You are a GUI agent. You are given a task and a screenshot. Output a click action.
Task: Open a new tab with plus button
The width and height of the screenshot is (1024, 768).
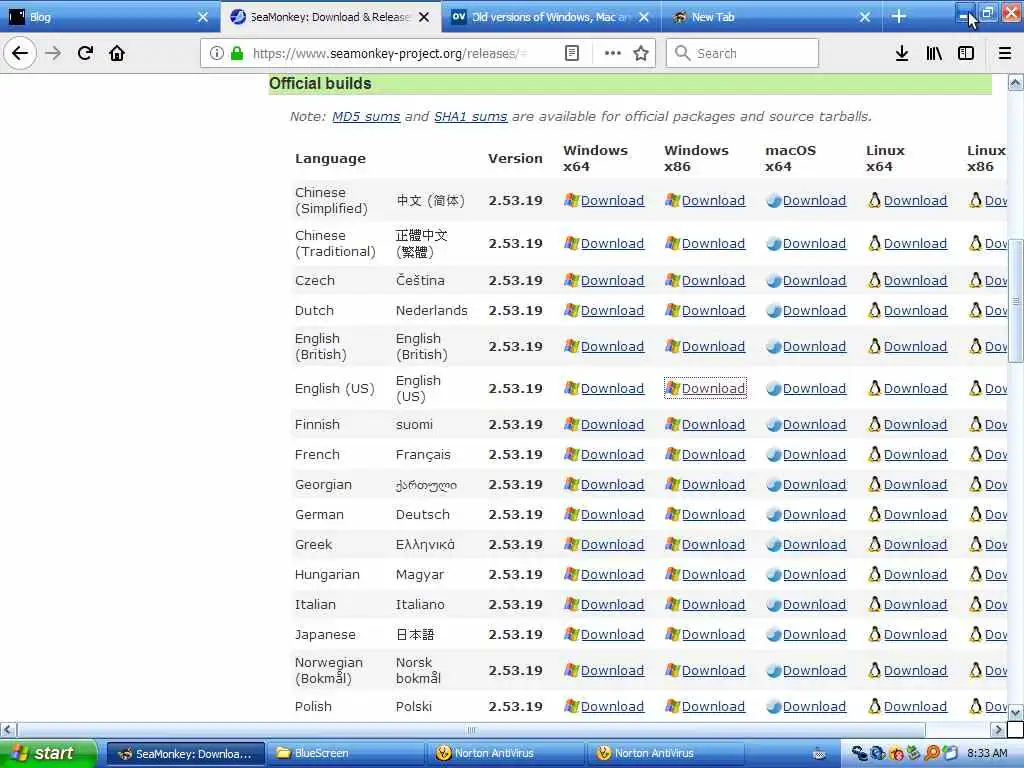(899, 16)
